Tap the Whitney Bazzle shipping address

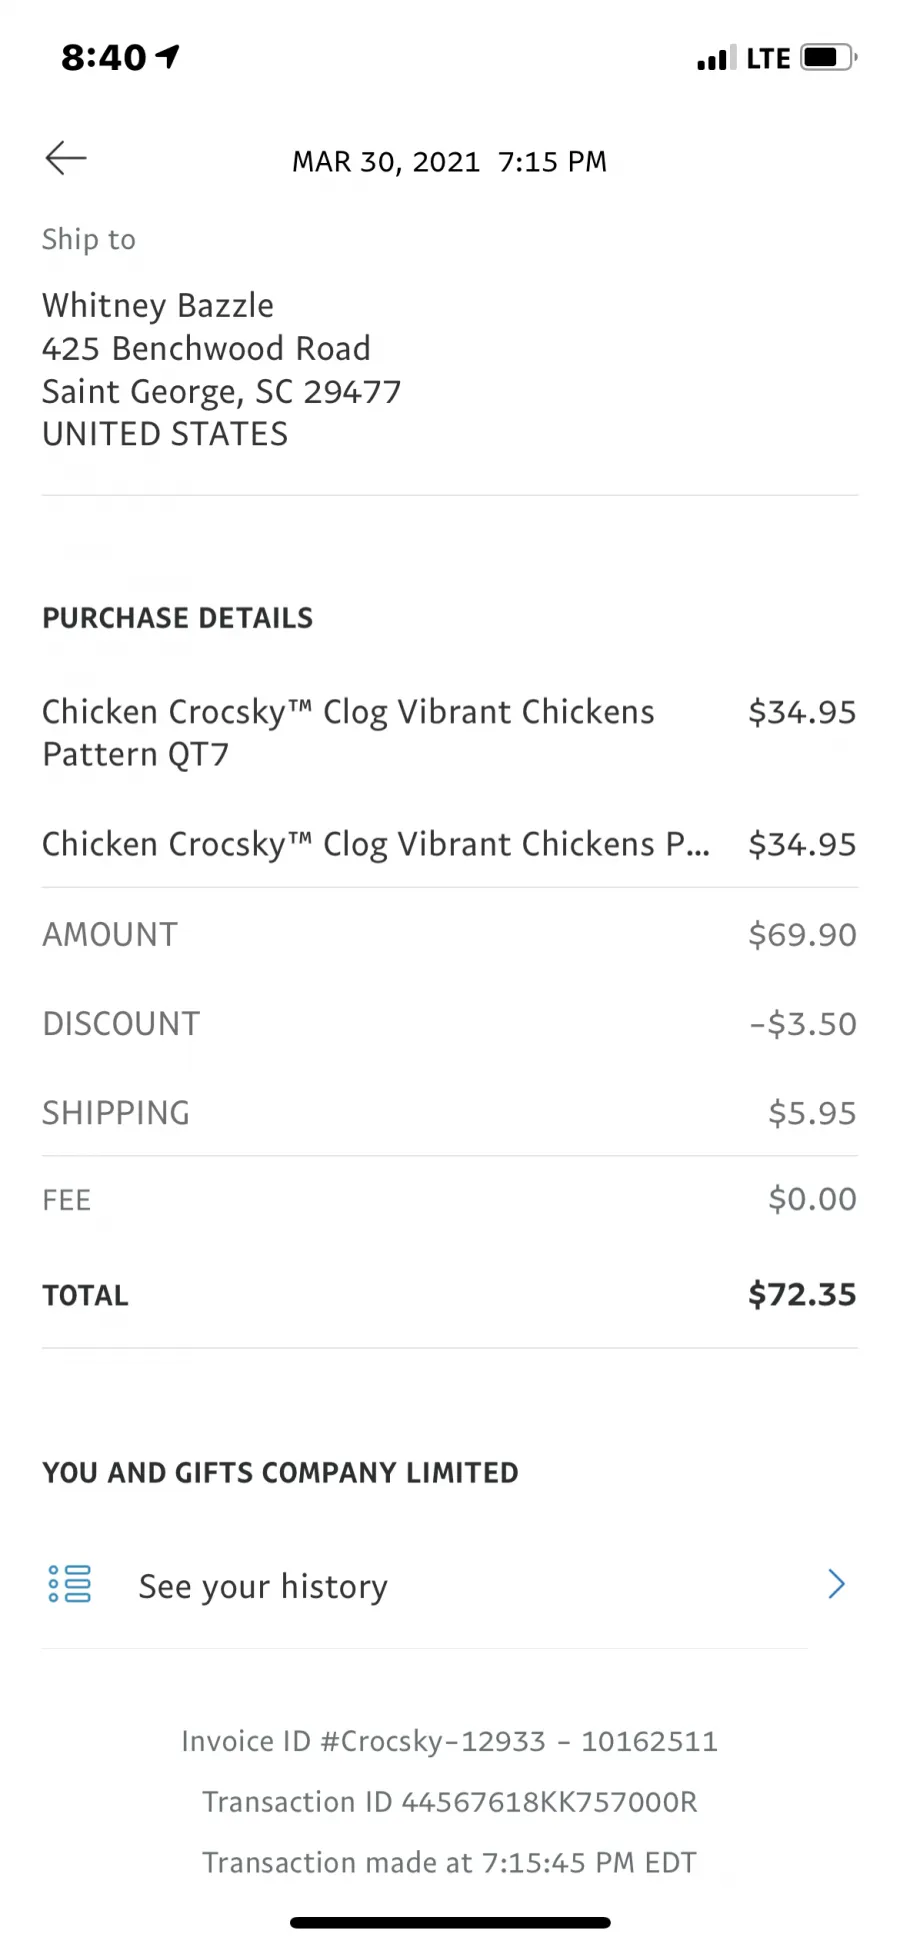pyautogui.click(x=221, y=369)
